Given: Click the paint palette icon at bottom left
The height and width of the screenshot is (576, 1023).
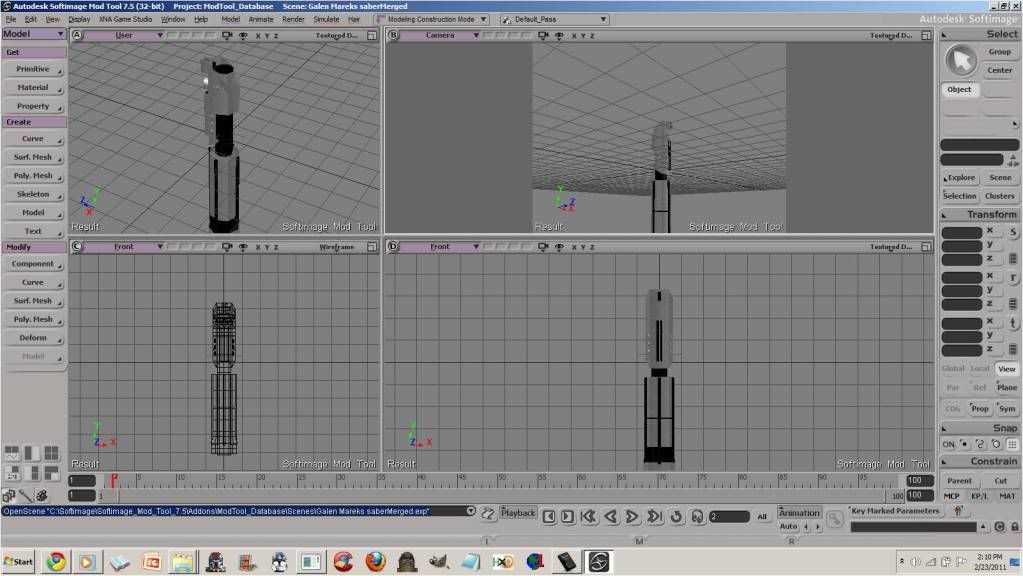Looking at the screenshot, I should click(x=41, y=496).
